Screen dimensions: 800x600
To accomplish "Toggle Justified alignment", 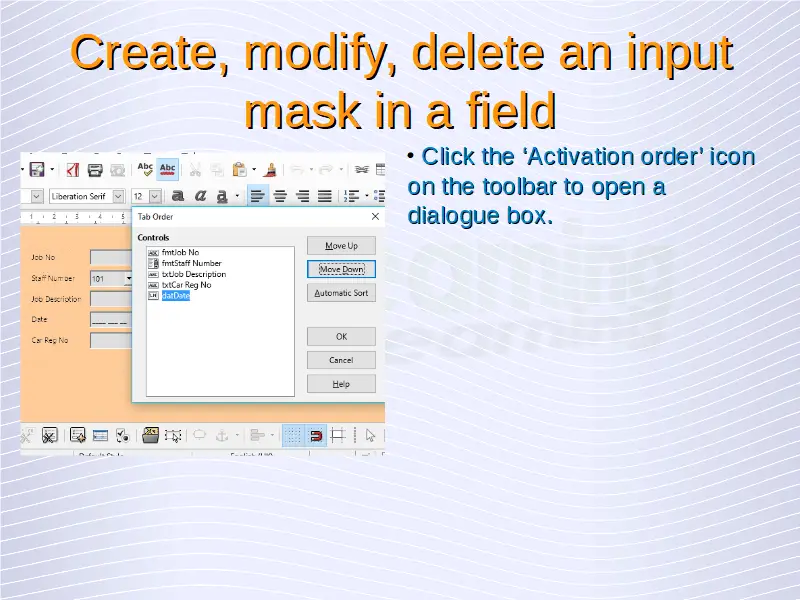I will pyautogui.click(x=325, y=196).
